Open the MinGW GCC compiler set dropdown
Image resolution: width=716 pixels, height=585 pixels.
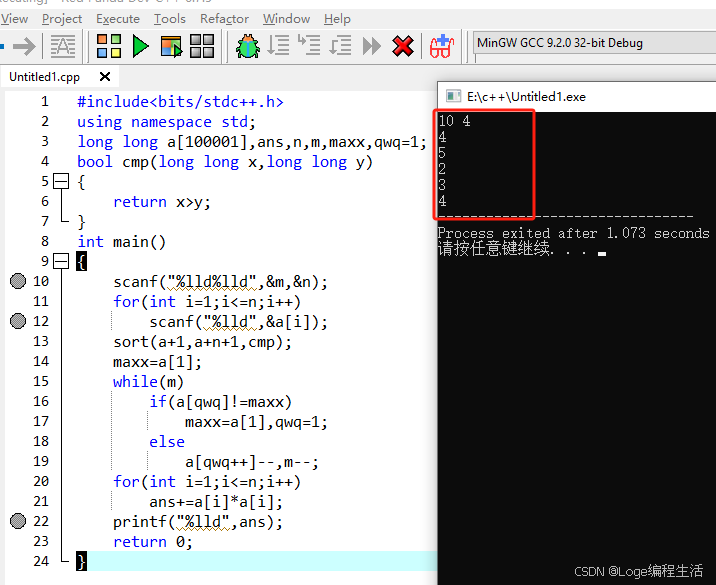point(595,43)
